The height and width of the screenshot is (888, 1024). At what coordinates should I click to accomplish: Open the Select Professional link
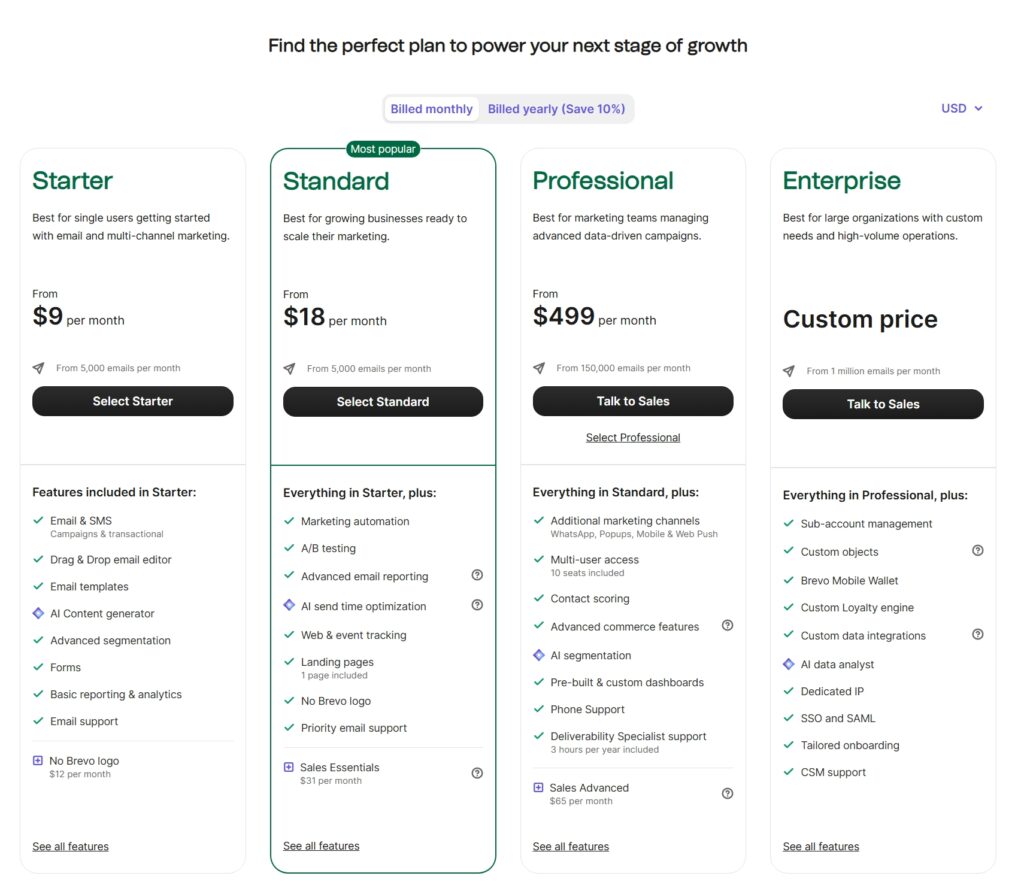click(x=633, y=437)
